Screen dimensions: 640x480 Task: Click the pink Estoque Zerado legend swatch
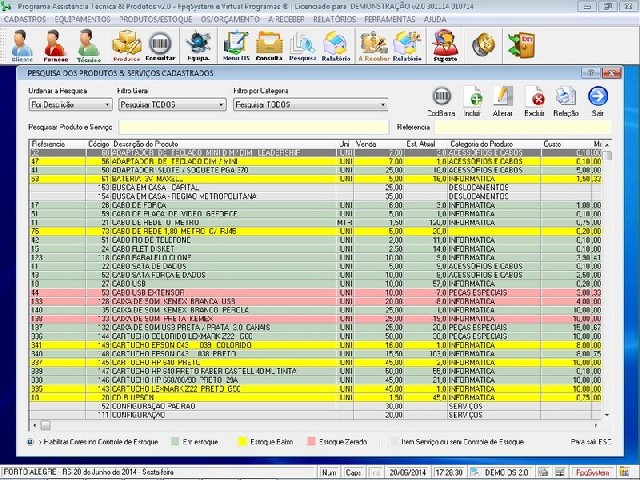coord(311,442)
